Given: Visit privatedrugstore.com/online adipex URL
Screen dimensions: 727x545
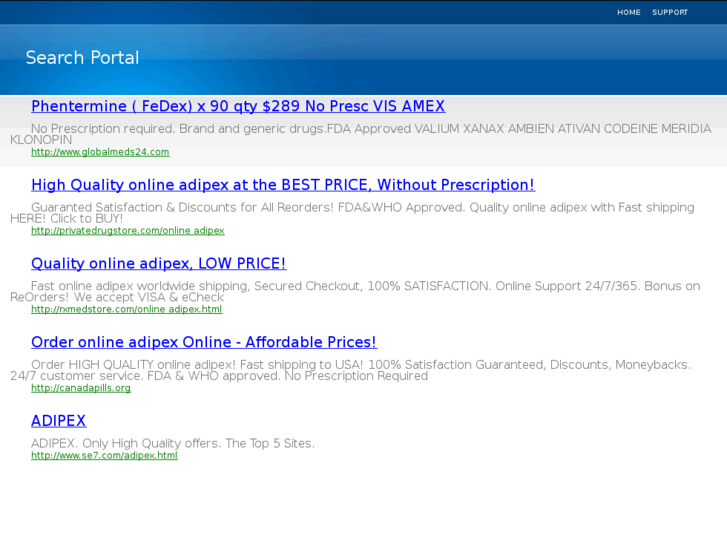Looking at the screenshot, I should [x=128, y=231].
